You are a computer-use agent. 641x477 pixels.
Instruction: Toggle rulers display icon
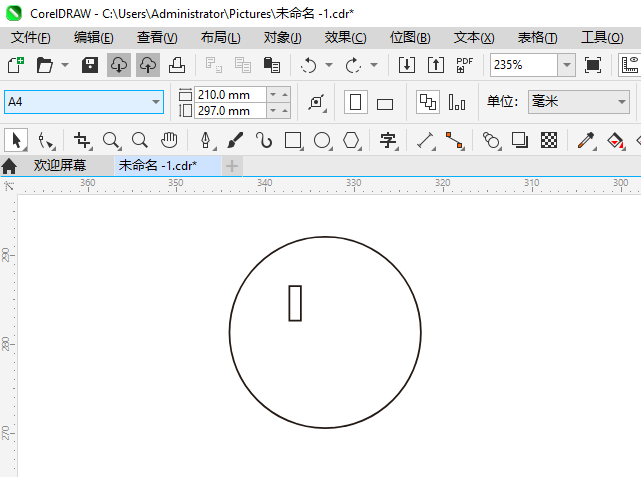click(x=630, y=65)
